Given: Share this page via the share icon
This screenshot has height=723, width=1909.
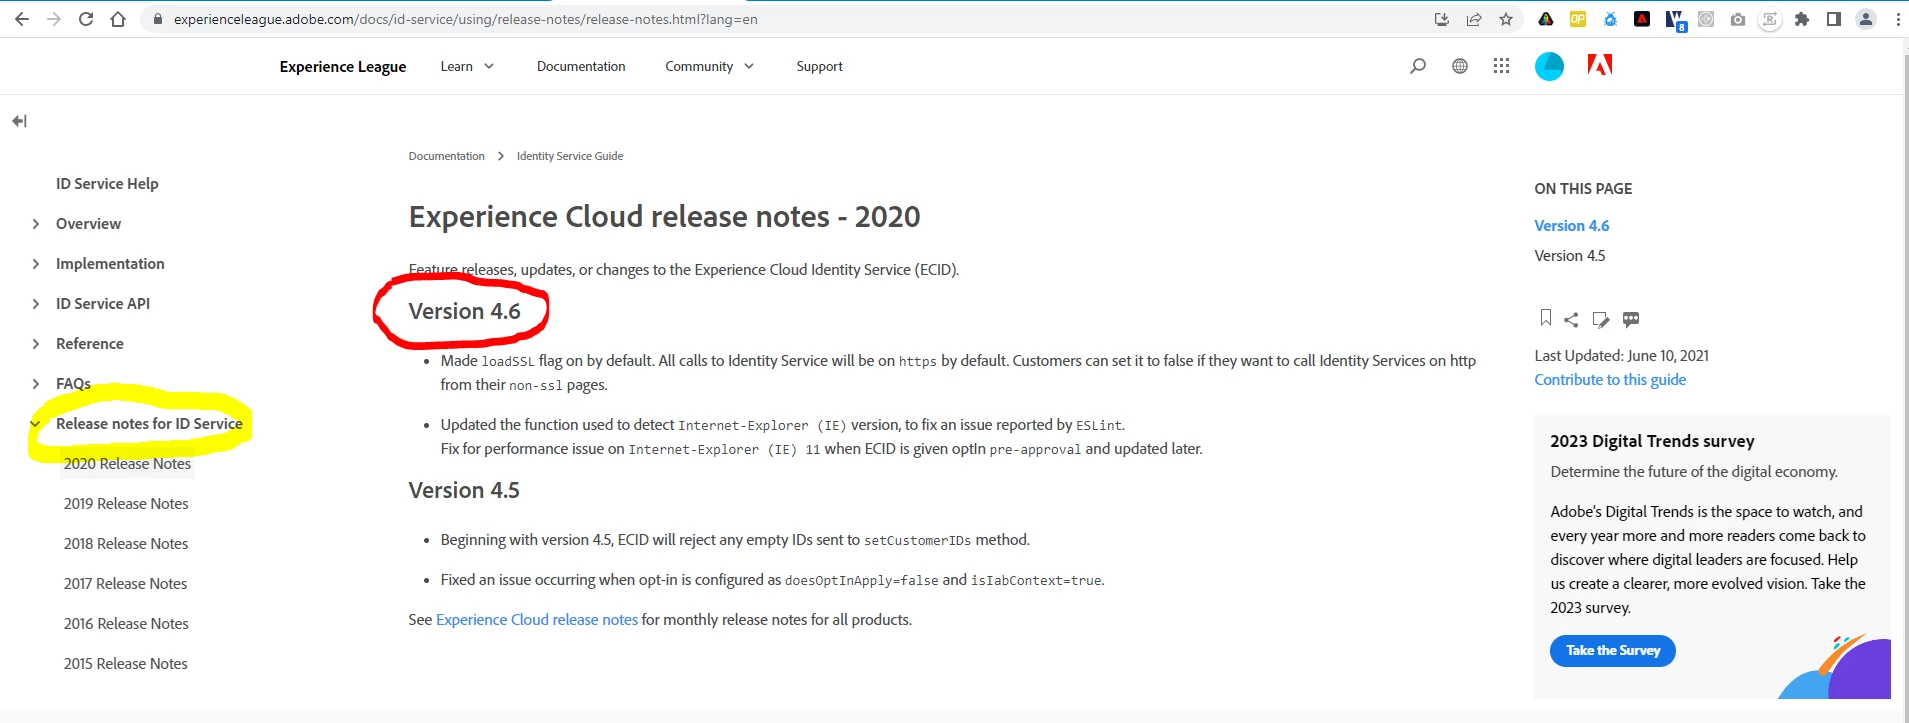Looking at the screenshot, I should 1571,320.
